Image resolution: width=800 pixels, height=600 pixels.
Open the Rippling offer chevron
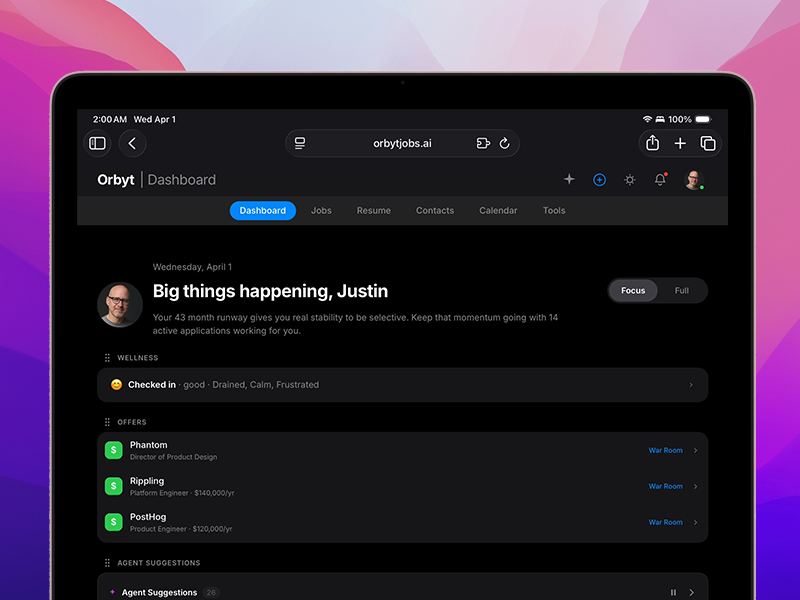(695, 486)
